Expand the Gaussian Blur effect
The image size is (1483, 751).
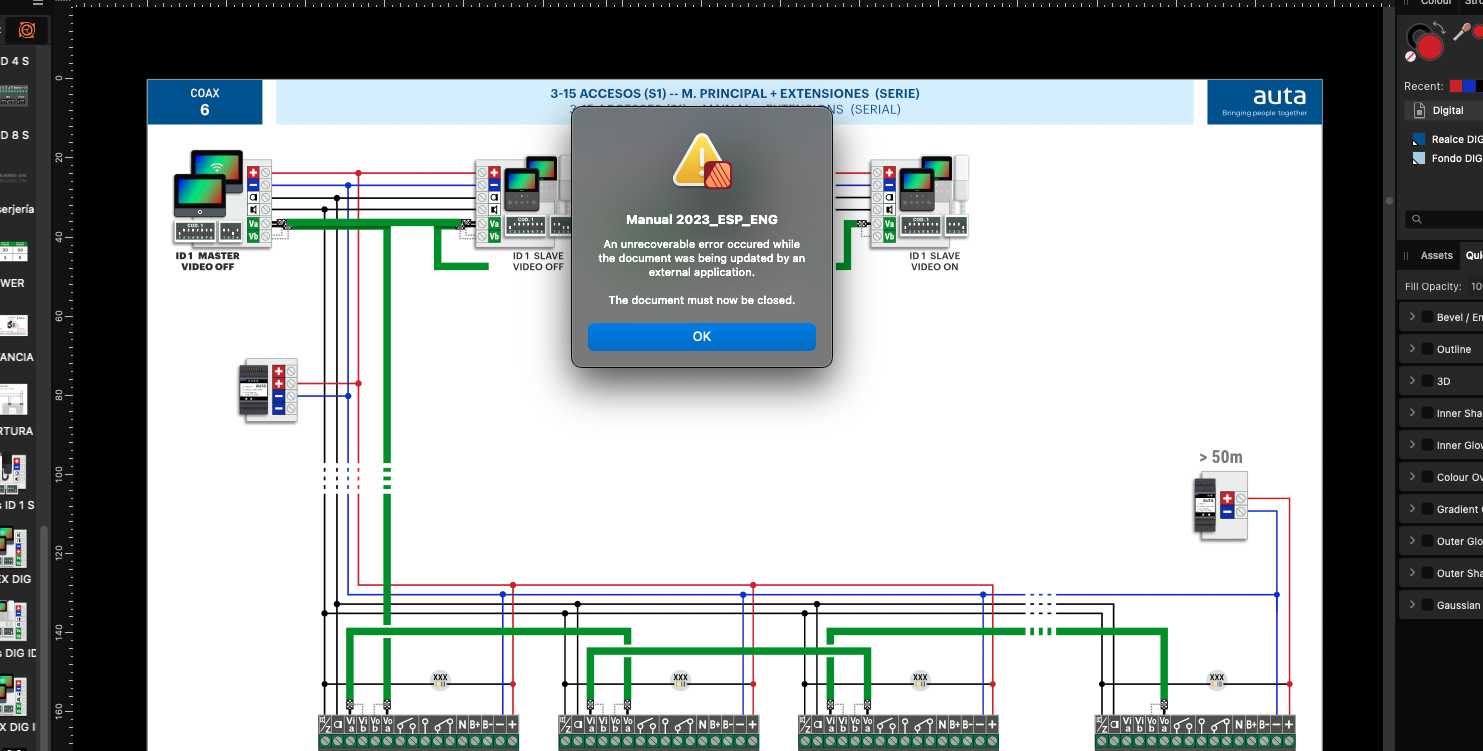(x=1412, y=605)
